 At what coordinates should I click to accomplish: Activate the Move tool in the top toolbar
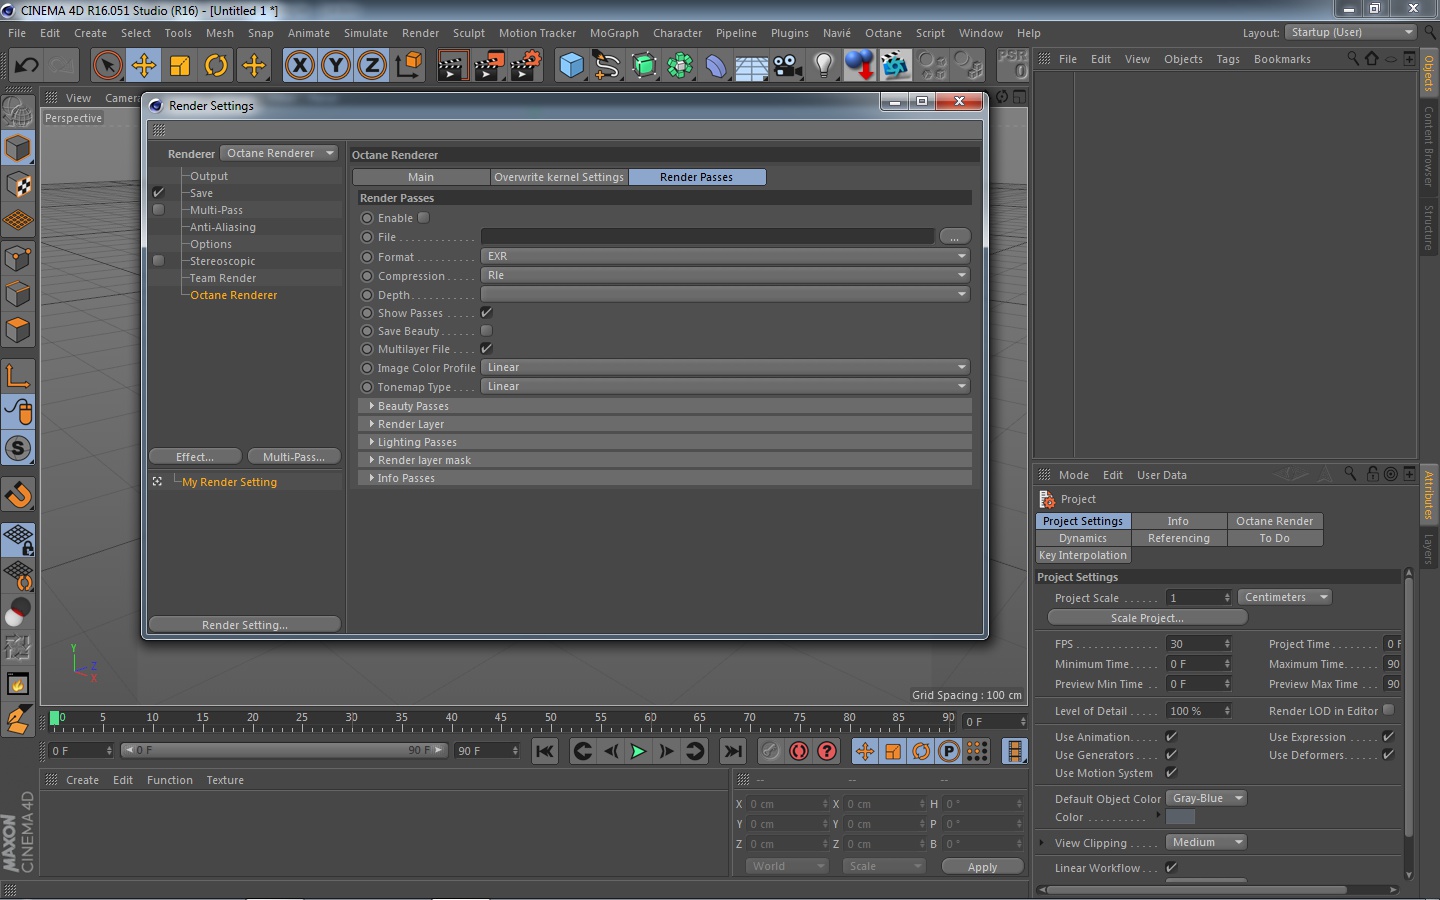tap(143, 66)
